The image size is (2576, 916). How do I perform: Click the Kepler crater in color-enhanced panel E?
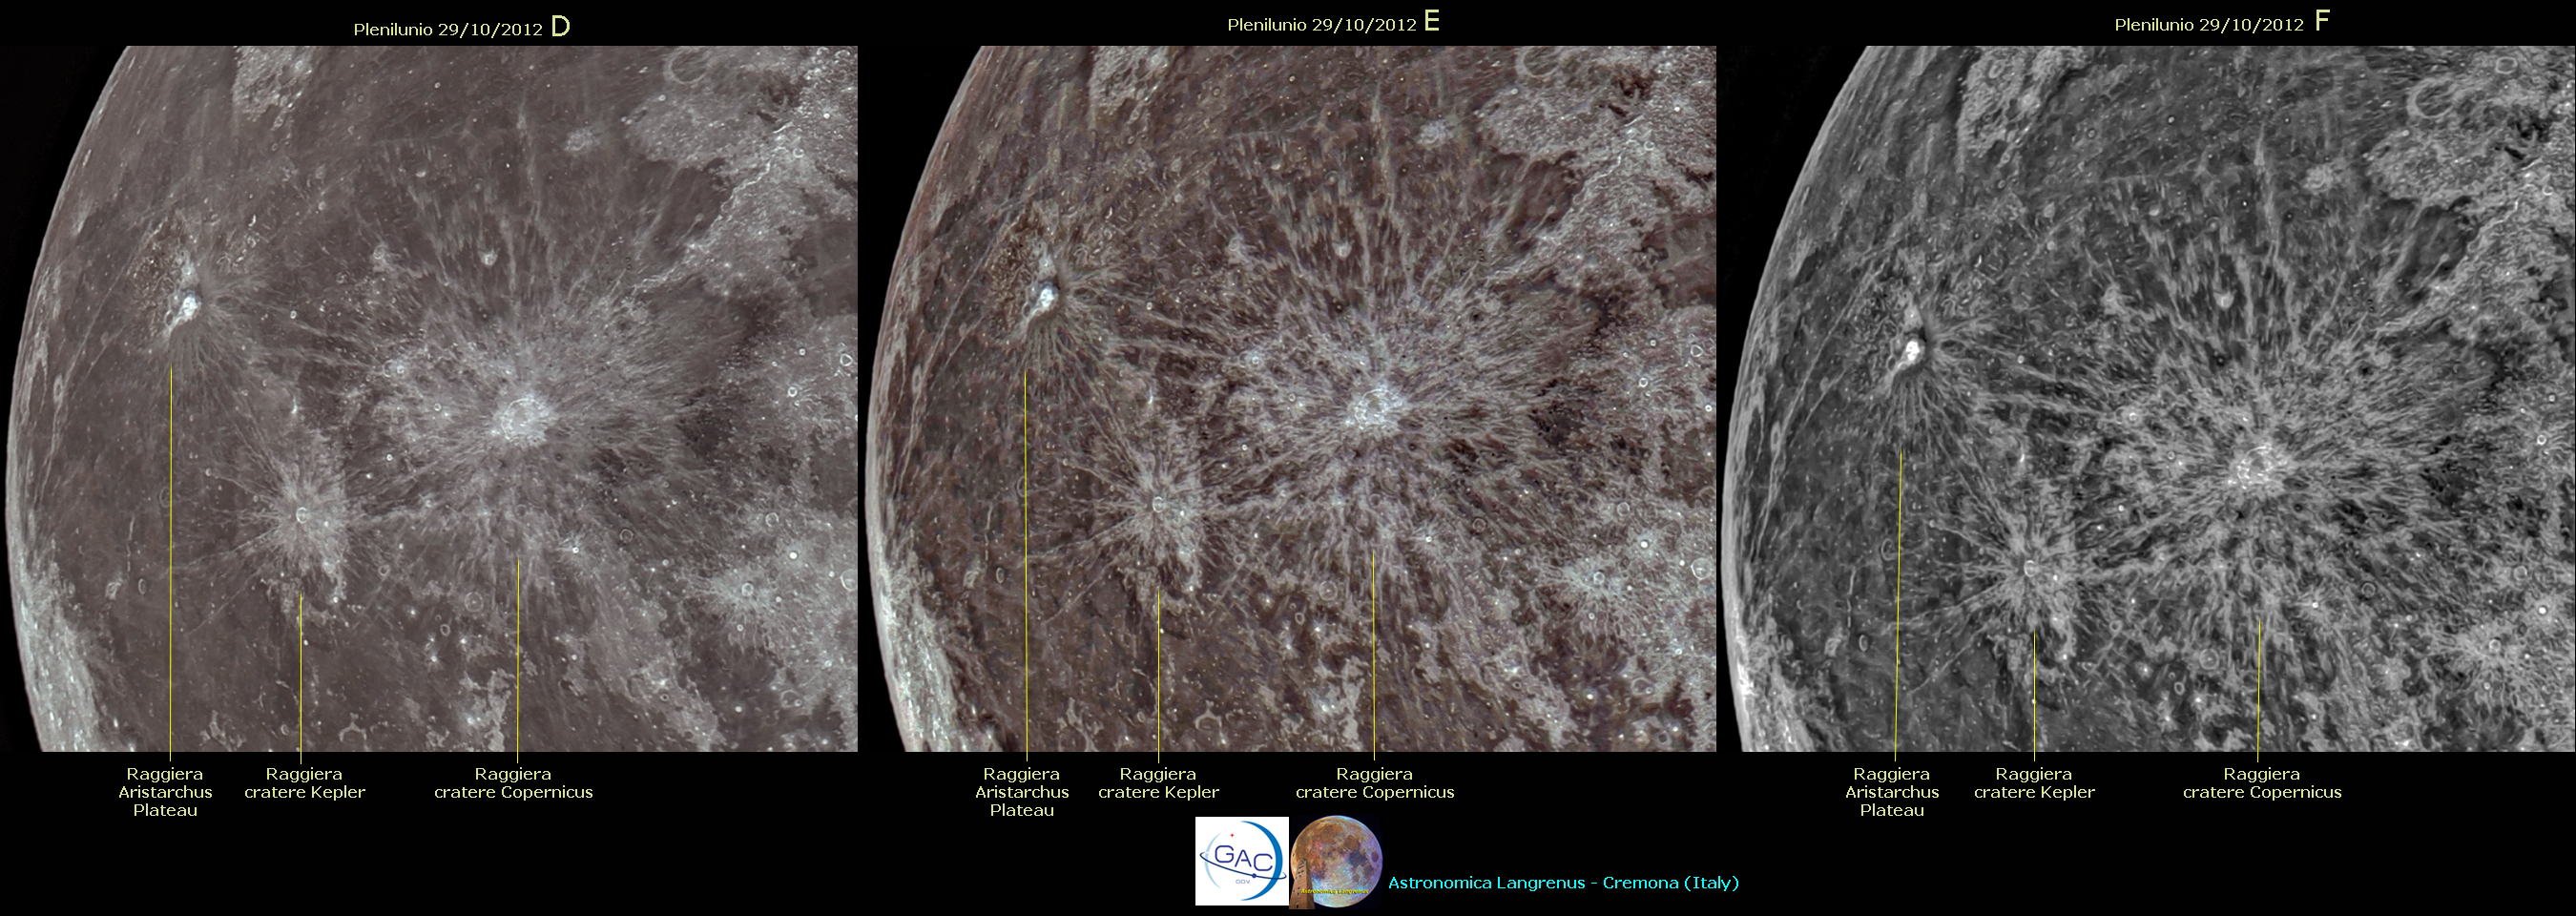click(x=1160, y=503)
